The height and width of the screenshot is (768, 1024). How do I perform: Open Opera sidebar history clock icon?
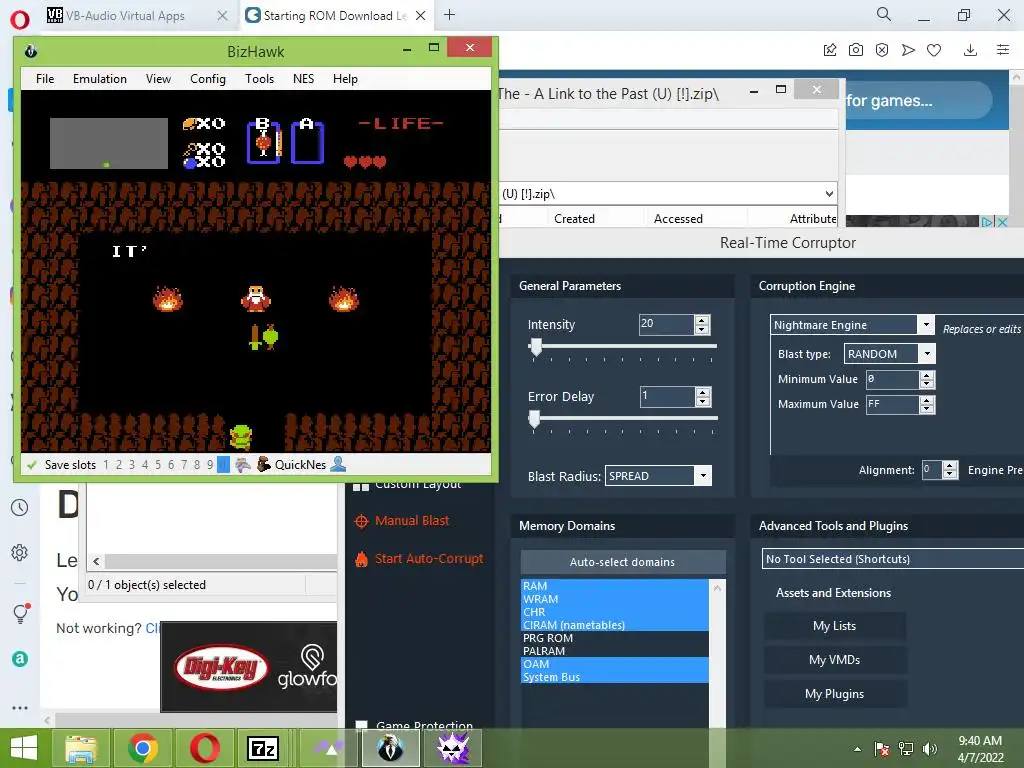coord(20,508)
